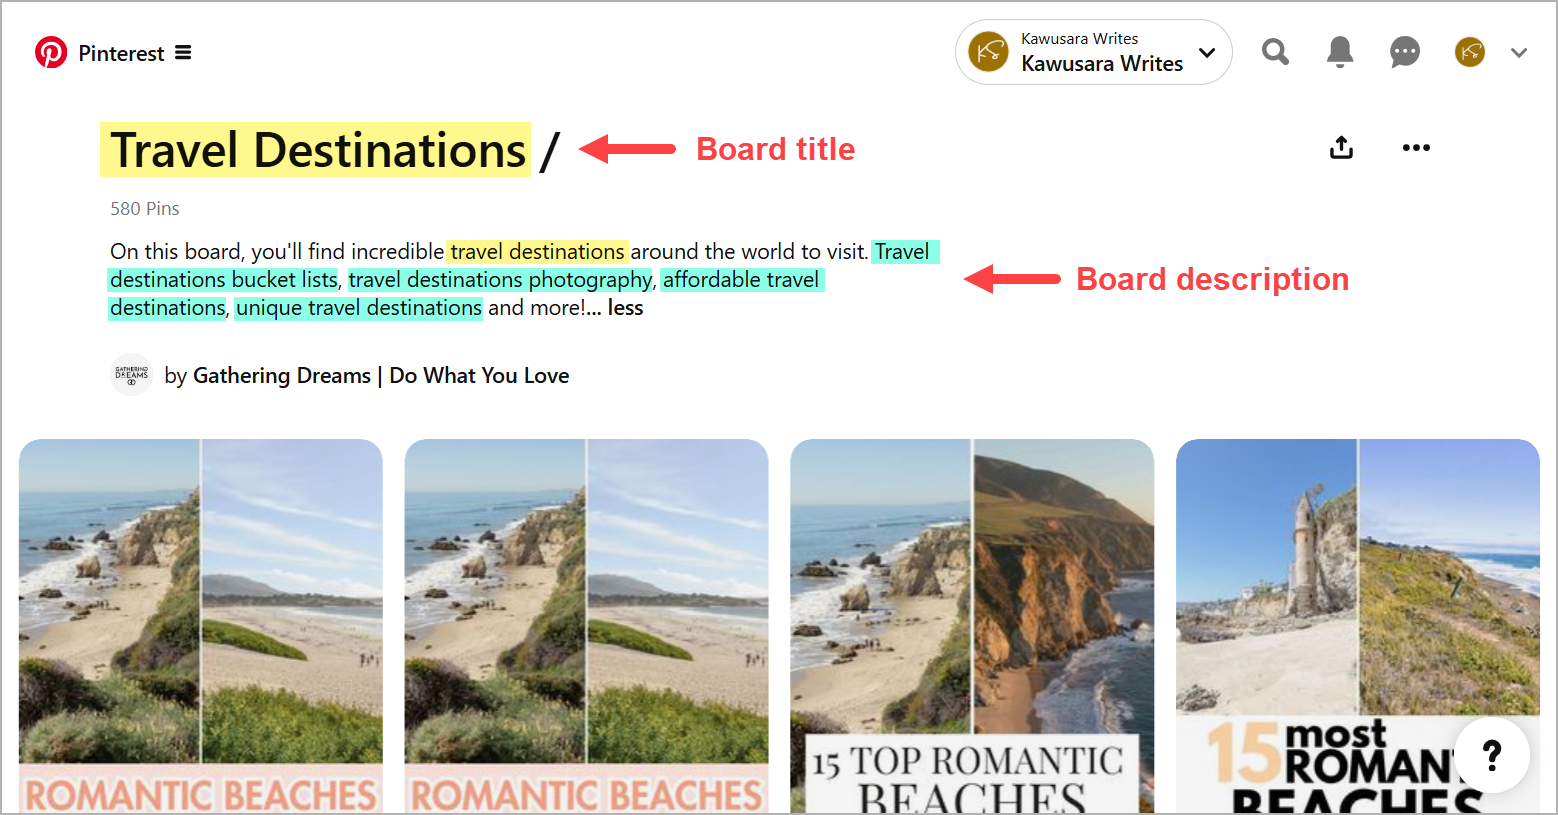Image resolution: width=1558 pixels, height=815 pixels.
Task: Click the Share board icon
Action: 1340,147
